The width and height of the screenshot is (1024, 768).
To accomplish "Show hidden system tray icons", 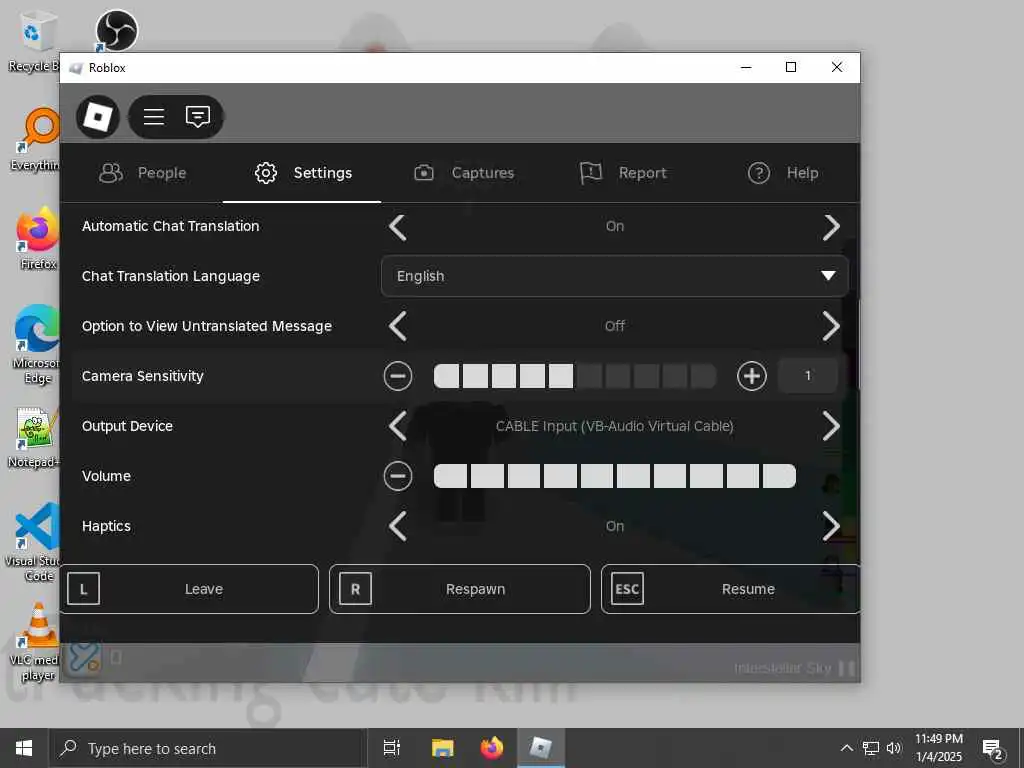I will 846,748.
